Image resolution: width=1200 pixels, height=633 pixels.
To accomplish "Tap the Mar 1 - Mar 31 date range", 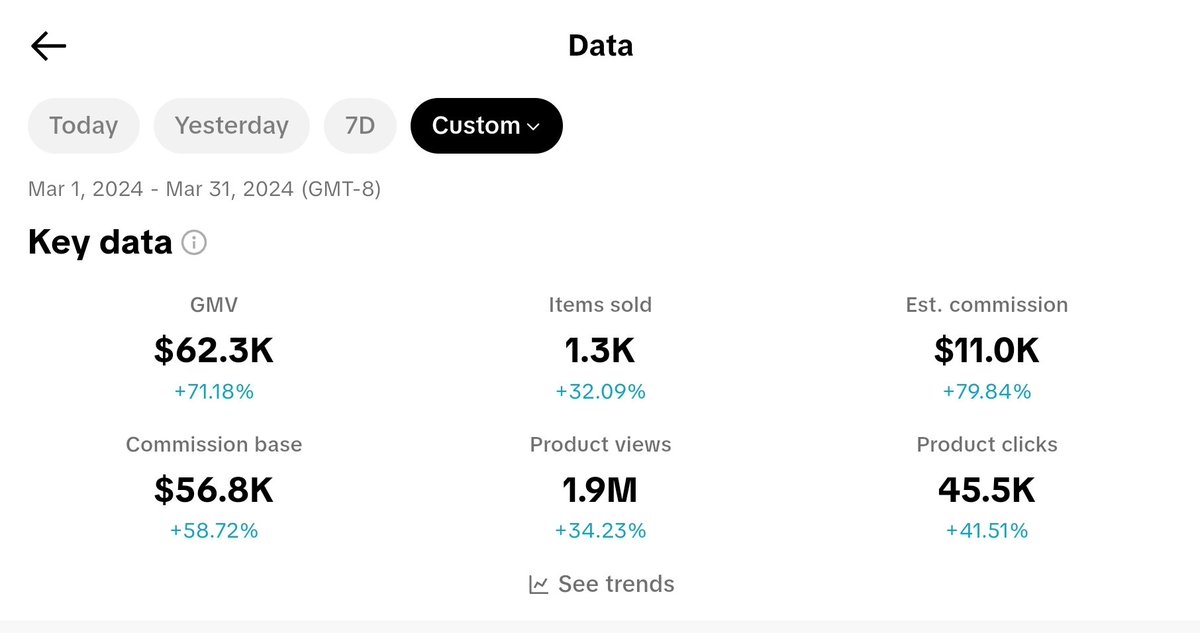I will click(x=204, y=189).
